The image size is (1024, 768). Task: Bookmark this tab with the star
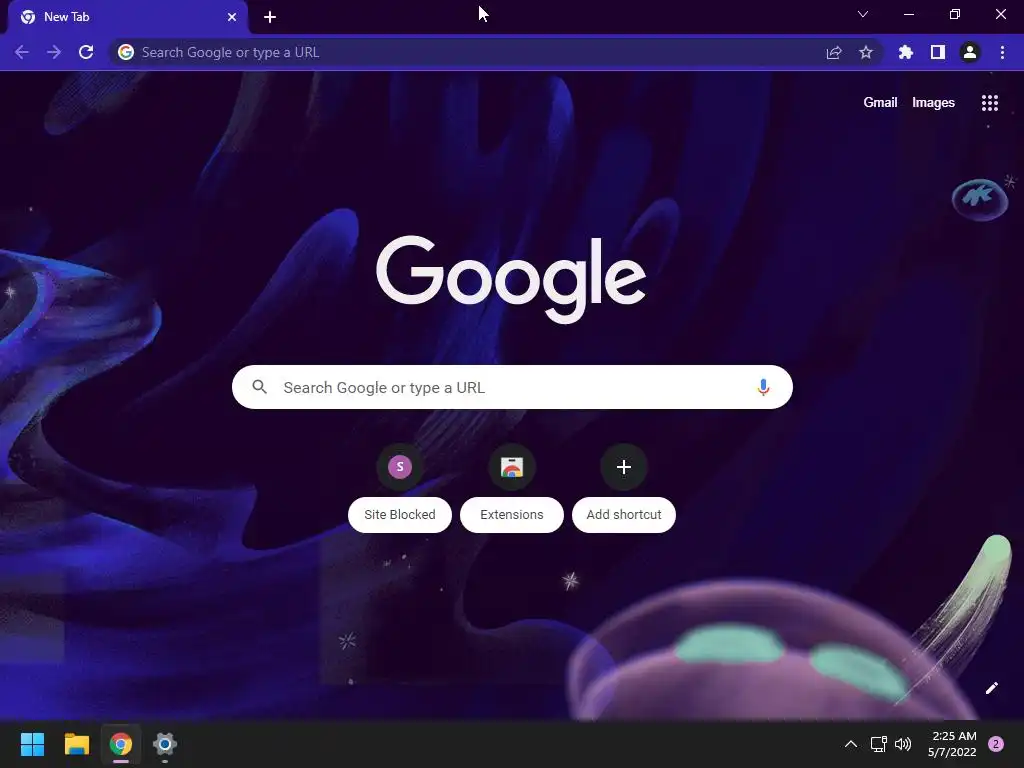[866, 52]
